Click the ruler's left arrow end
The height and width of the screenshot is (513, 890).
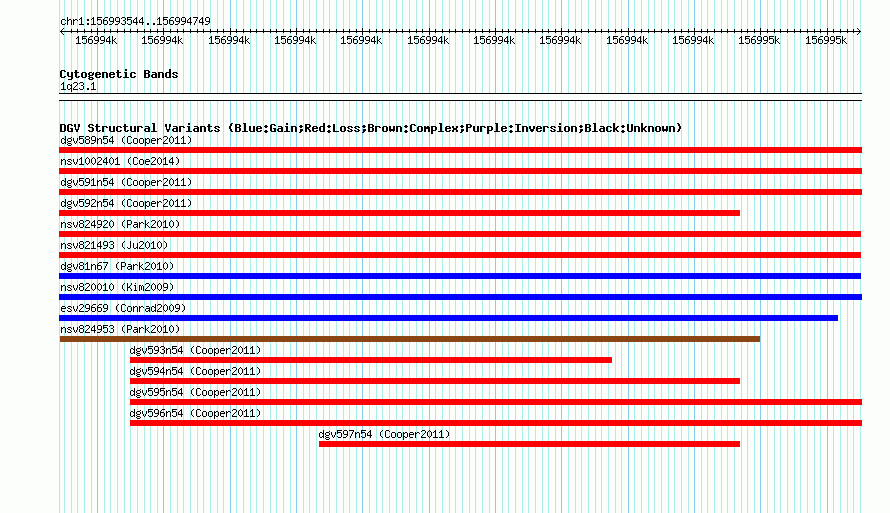pos(62,32)
